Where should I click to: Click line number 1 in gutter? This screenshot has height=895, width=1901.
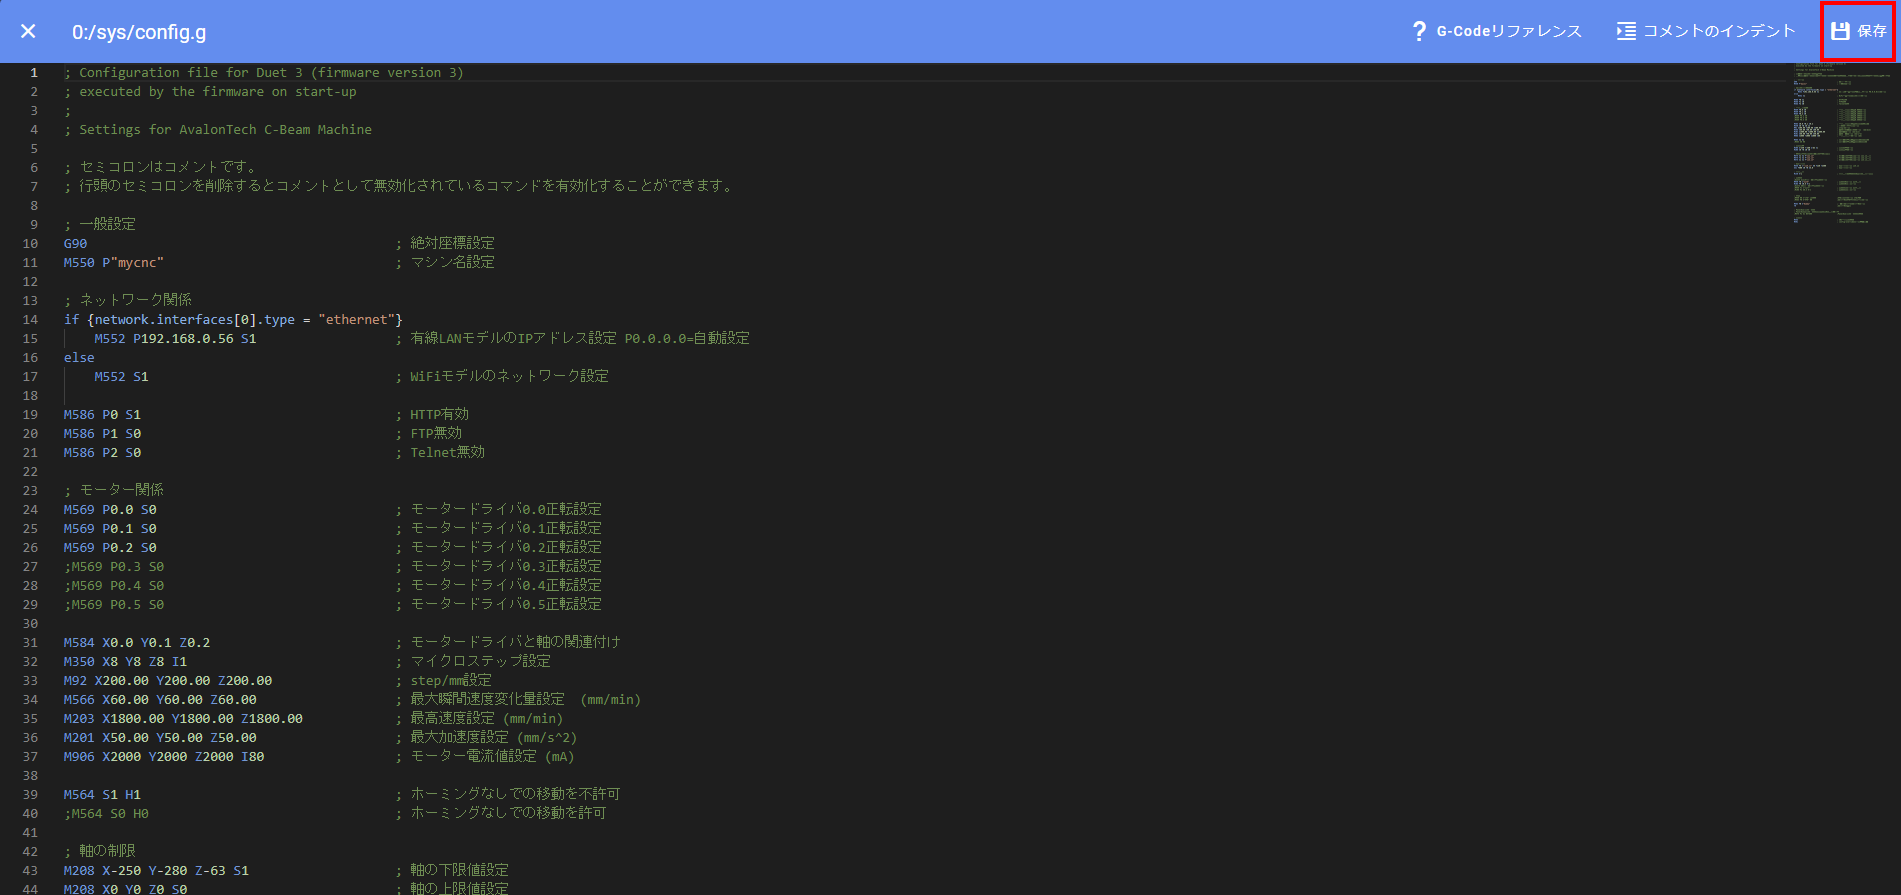click(34, 73)
